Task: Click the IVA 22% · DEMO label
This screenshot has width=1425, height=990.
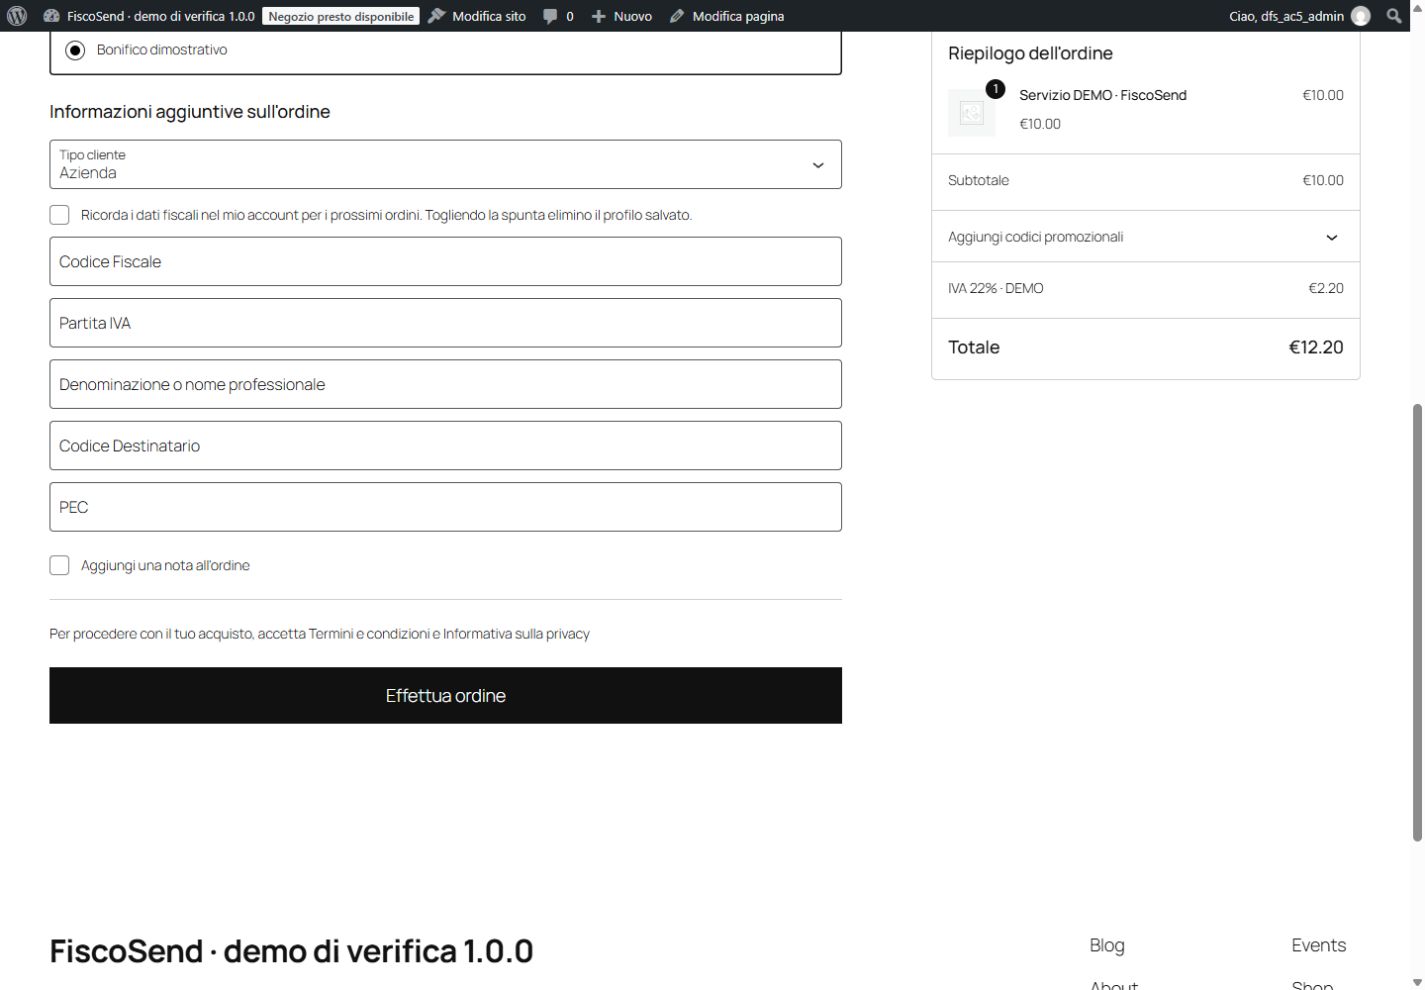Action: 995,288
